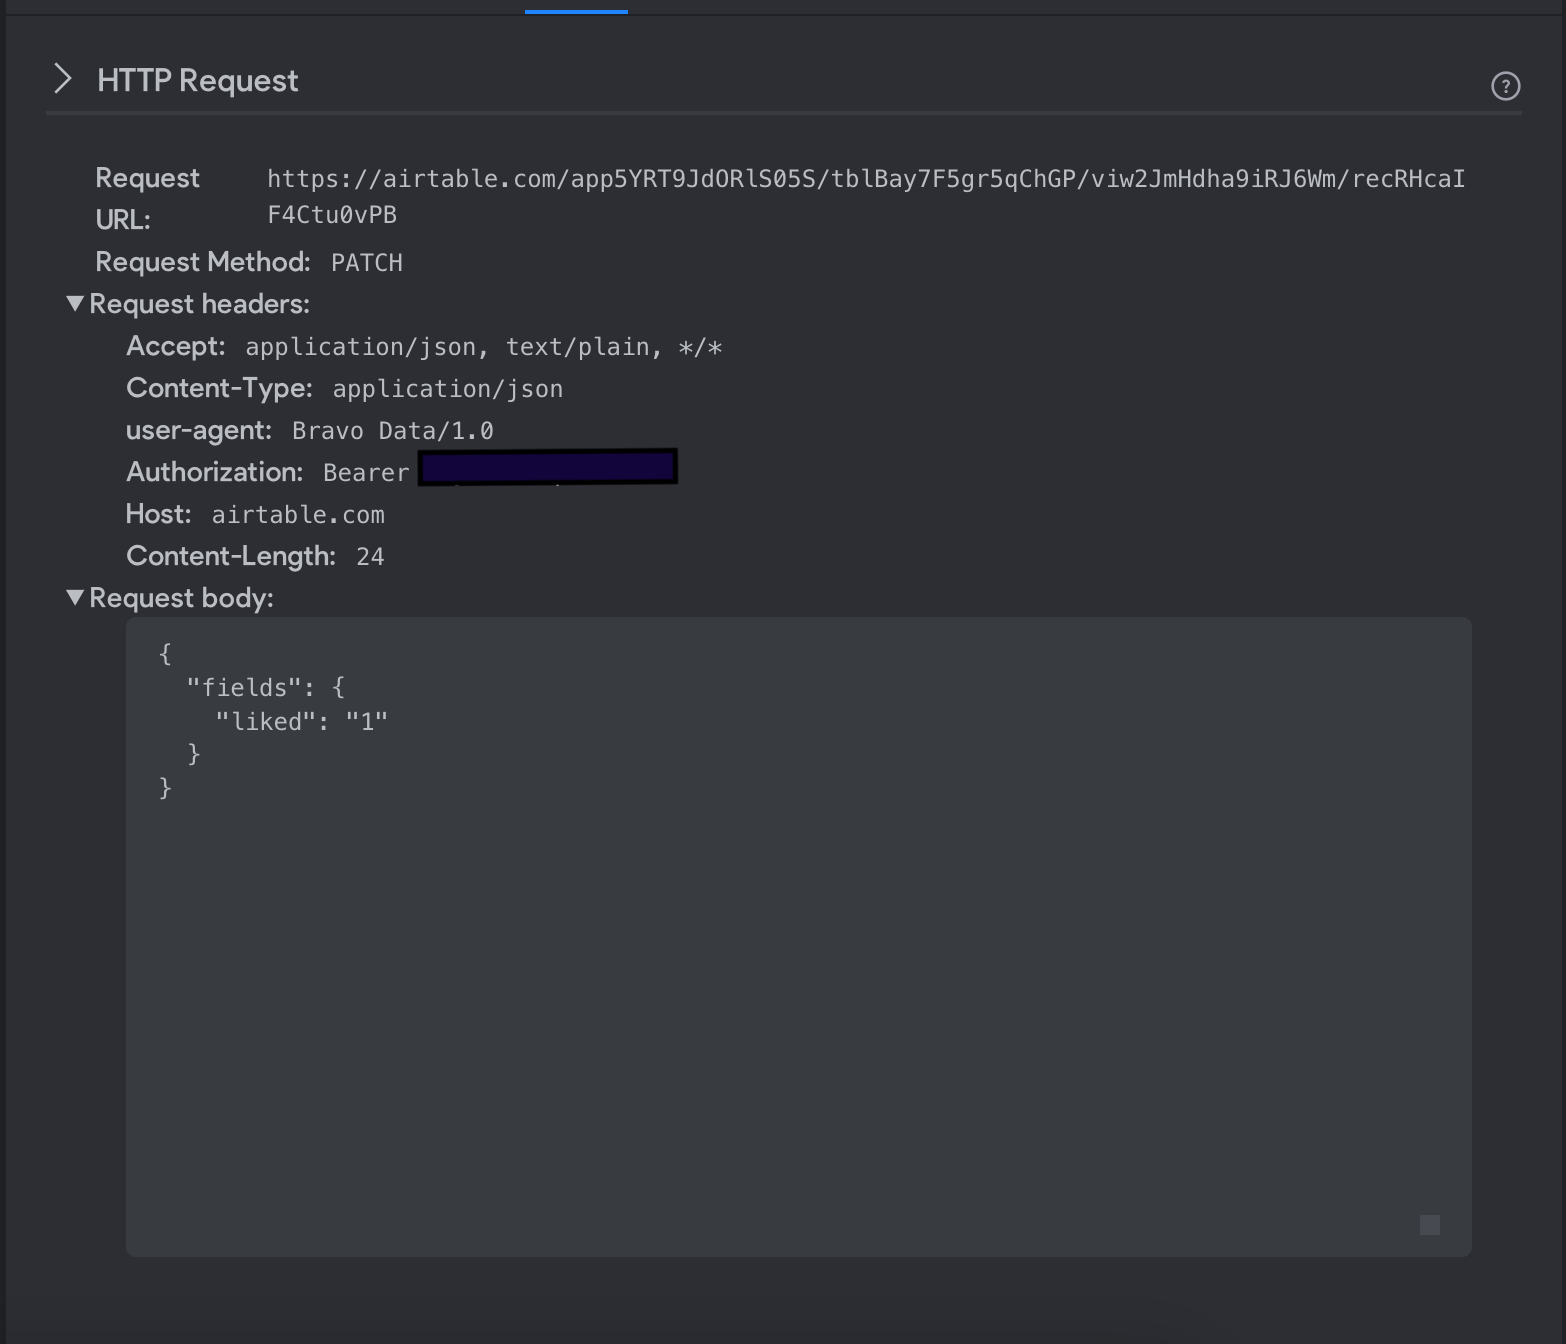Click the Accept header value application/json, text/plain
This screenshot has width=1566, height=1344.
(484, 347)
